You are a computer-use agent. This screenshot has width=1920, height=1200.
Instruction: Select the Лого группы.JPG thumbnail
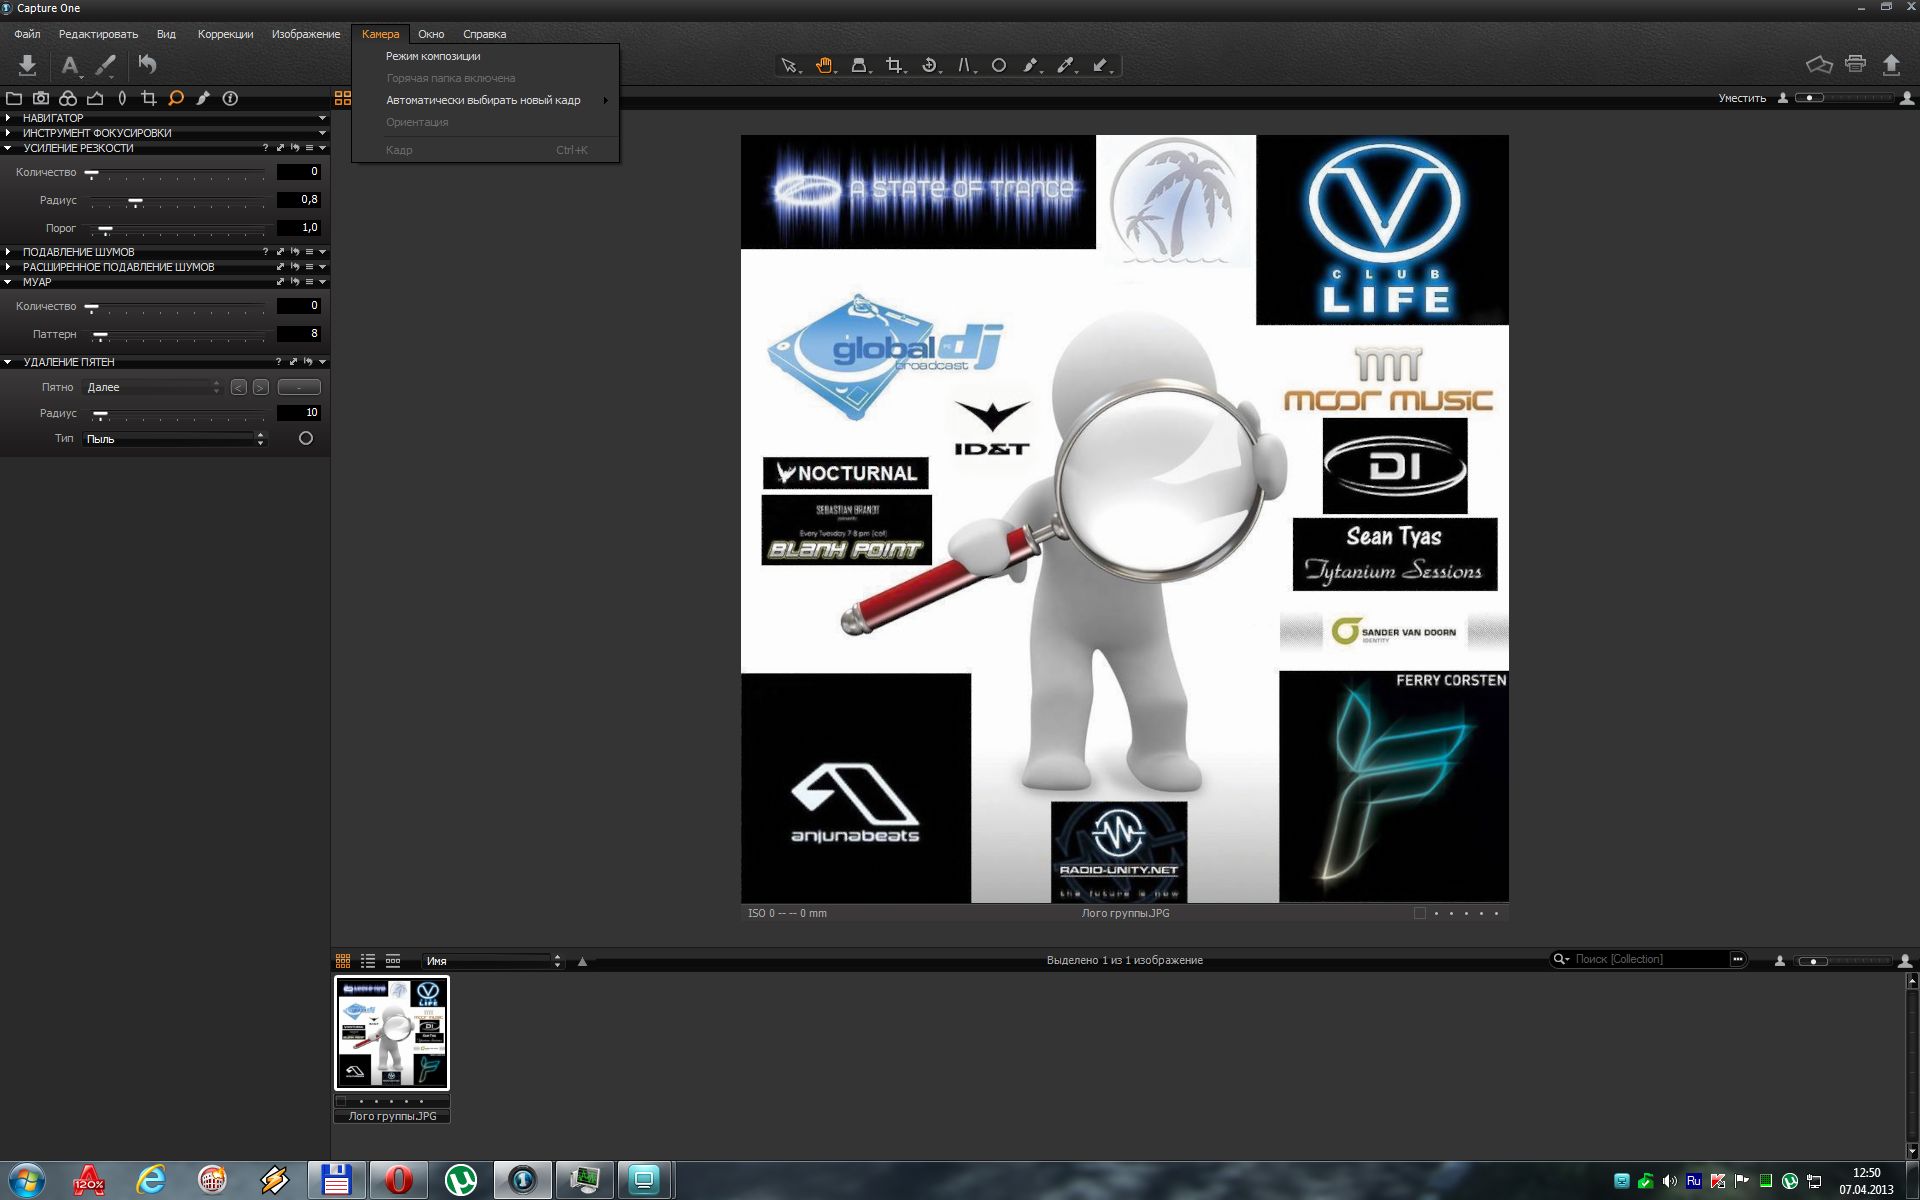coord(392,1033)
